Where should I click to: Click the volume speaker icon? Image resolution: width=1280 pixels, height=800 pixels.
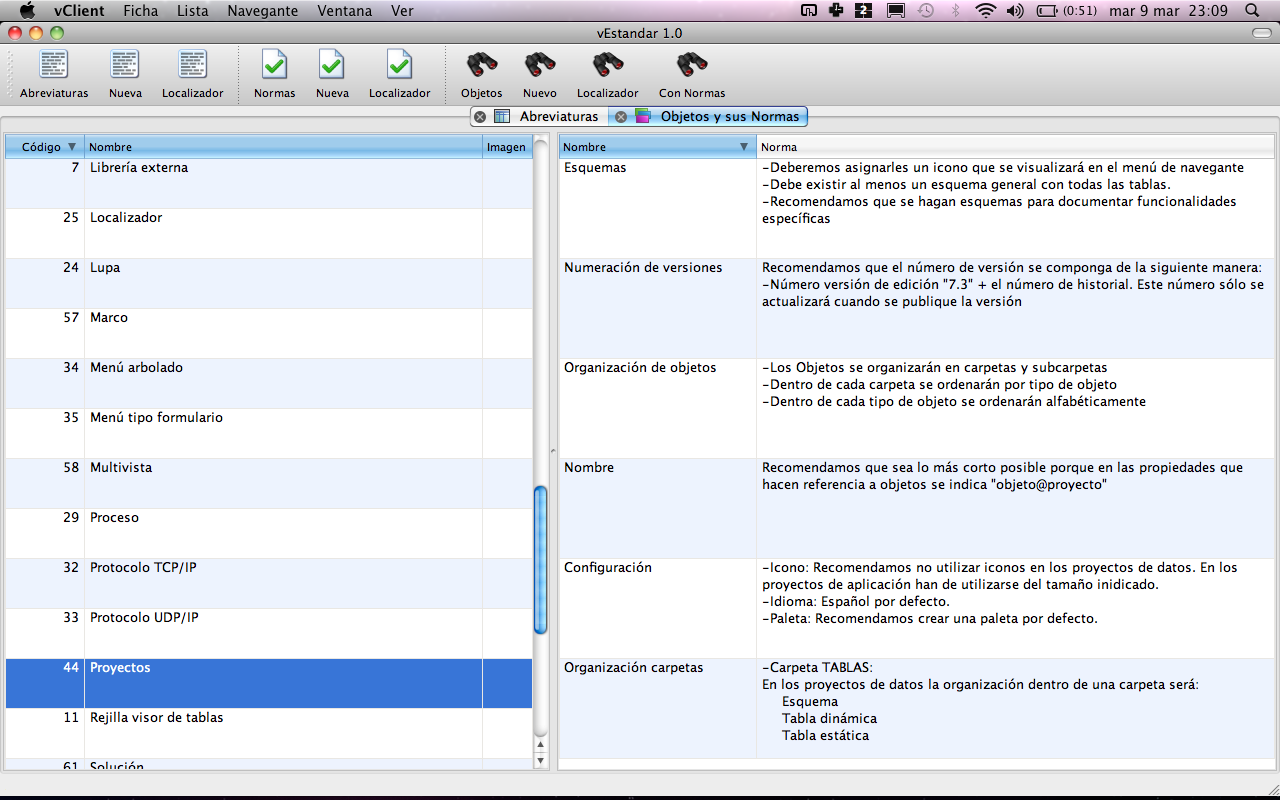tap(1015, 11)
